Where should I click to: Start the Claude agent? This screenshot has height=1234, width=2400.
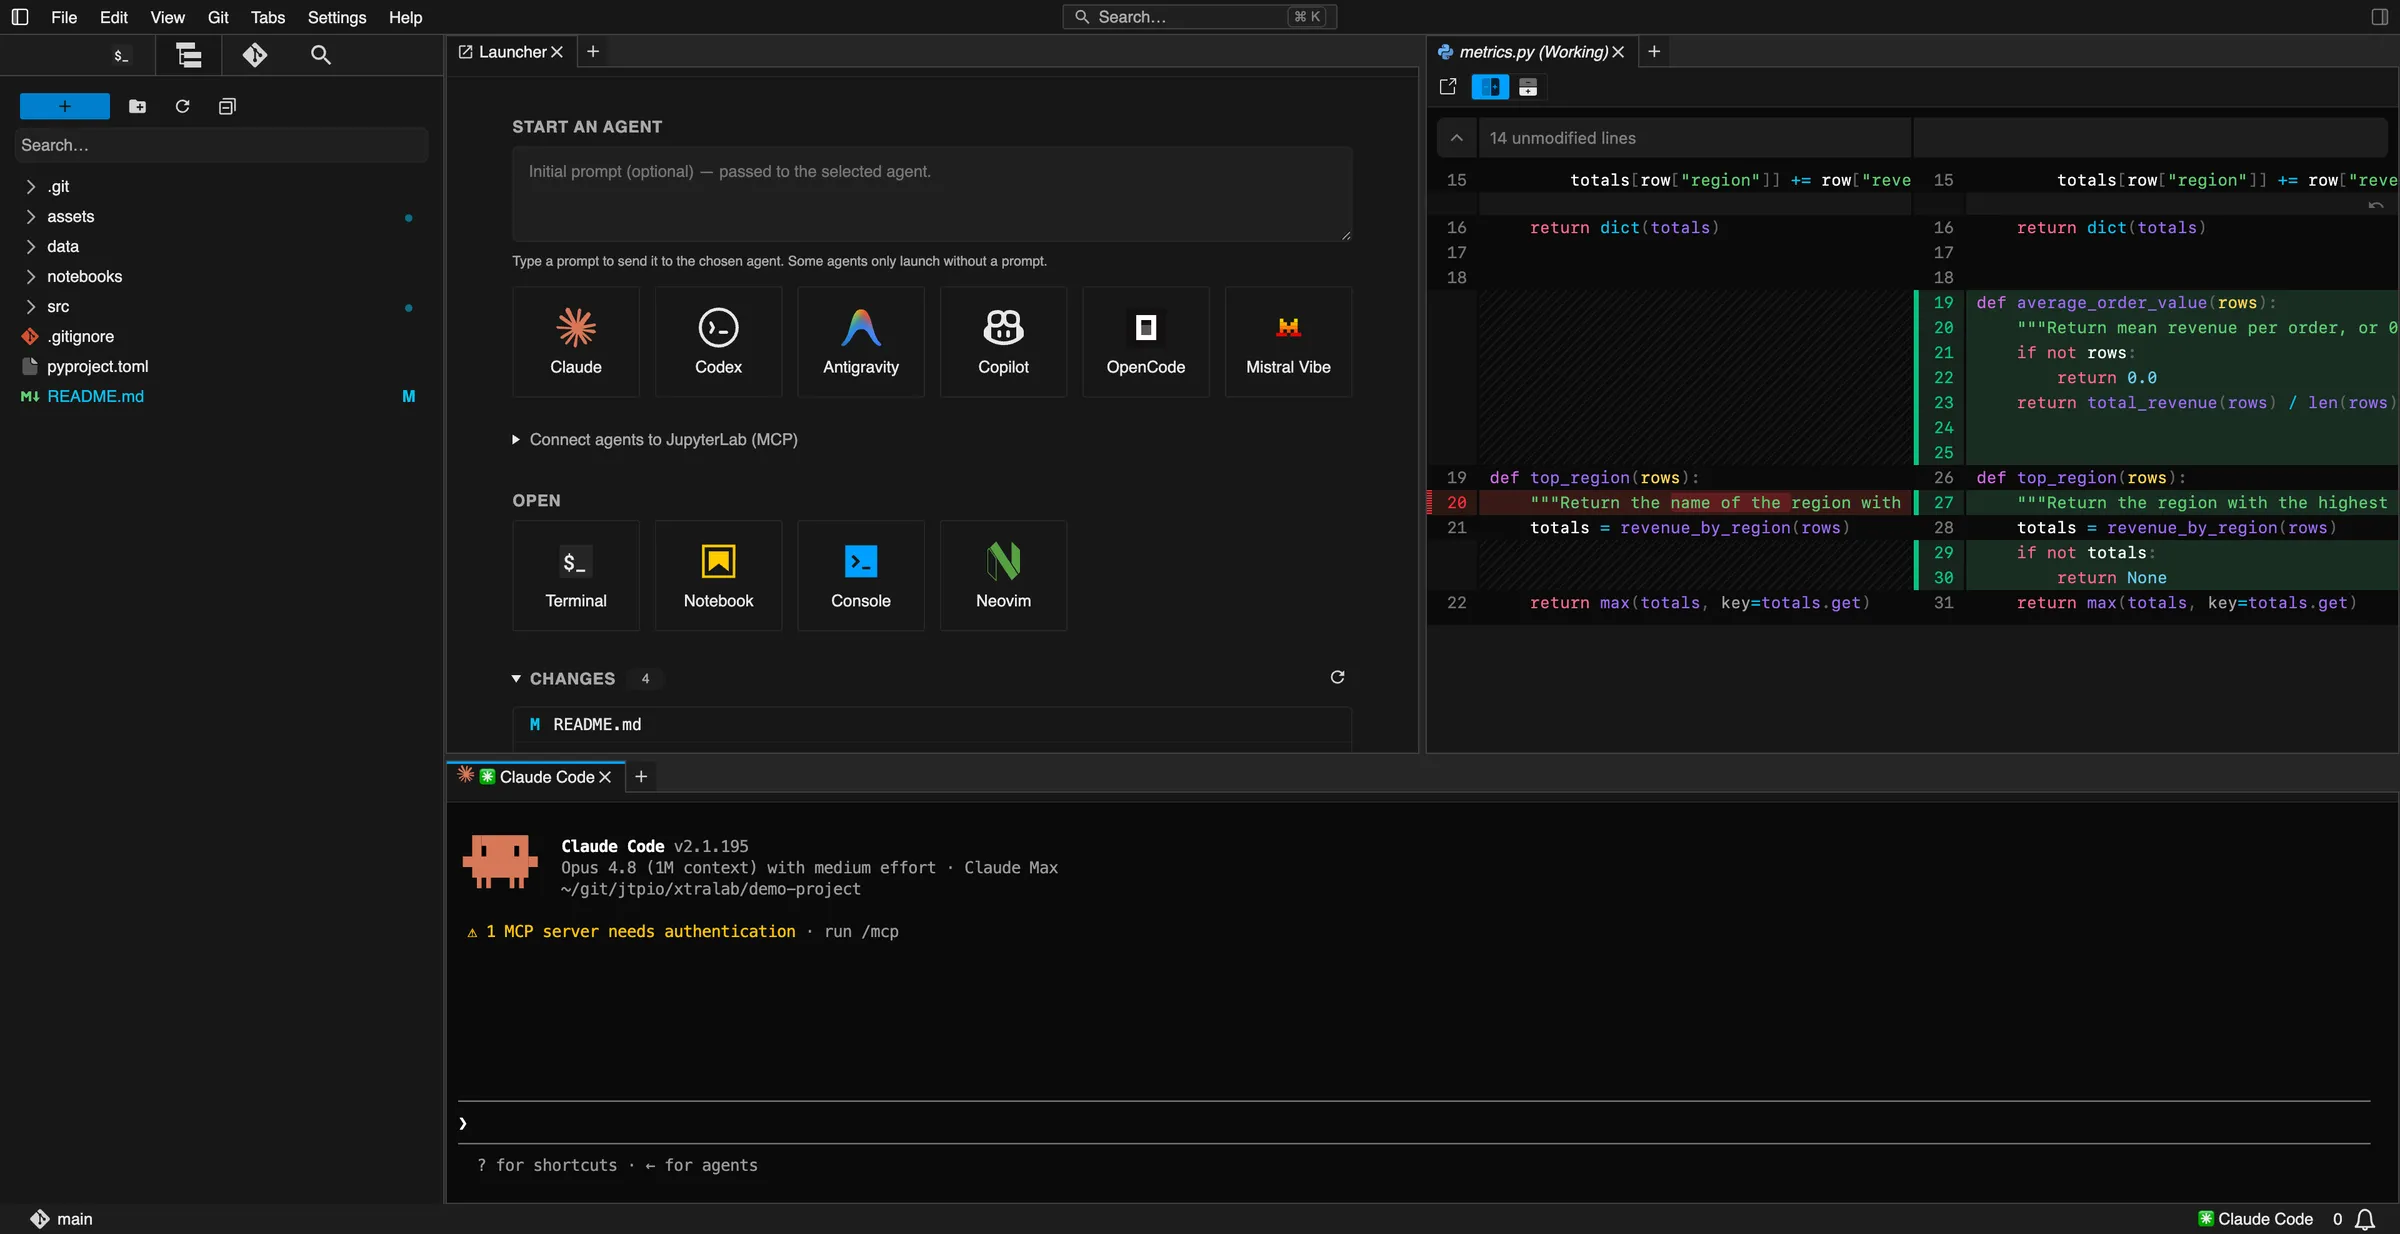(576, 342)
